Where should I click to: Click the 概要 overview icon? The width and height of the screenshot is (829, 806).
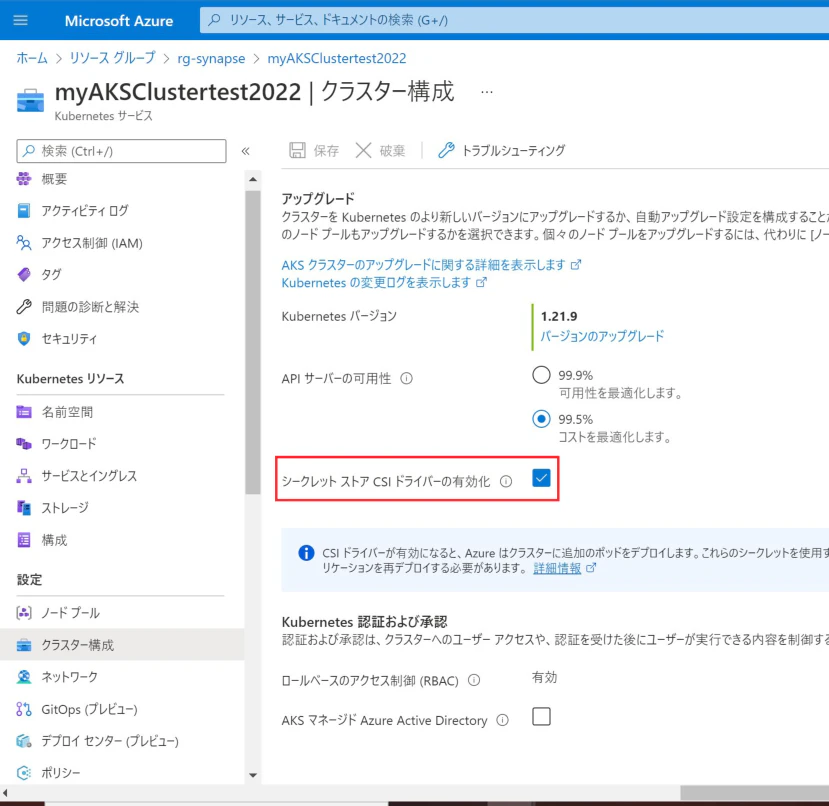pyautogui.click(x=24, y=179)
